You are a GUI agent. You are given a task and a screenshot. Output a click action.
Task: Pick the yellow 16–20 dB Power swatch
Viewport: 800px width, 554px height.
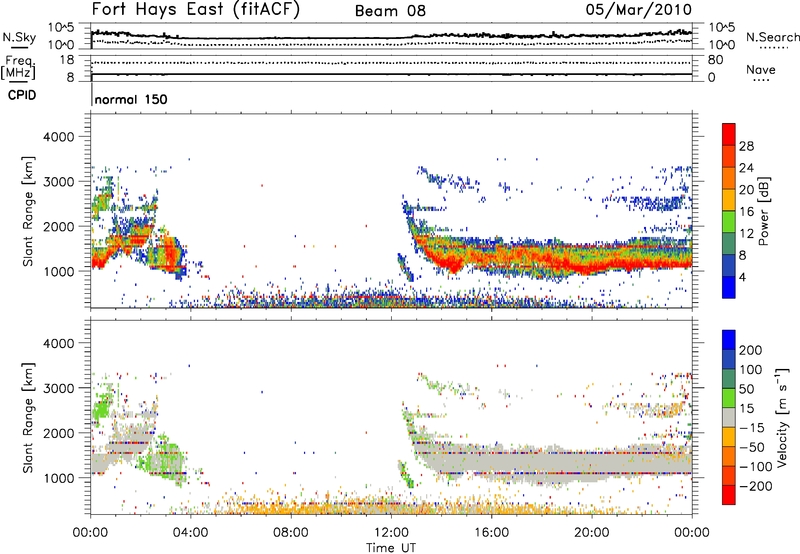point(729,199)
